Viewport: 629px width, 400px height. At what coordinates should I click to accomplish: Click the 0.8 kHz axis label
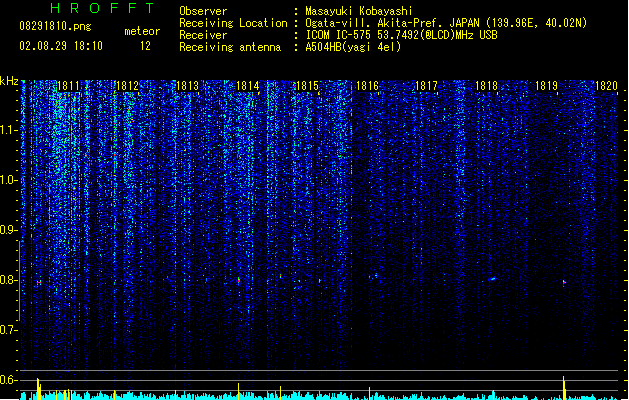8,280
